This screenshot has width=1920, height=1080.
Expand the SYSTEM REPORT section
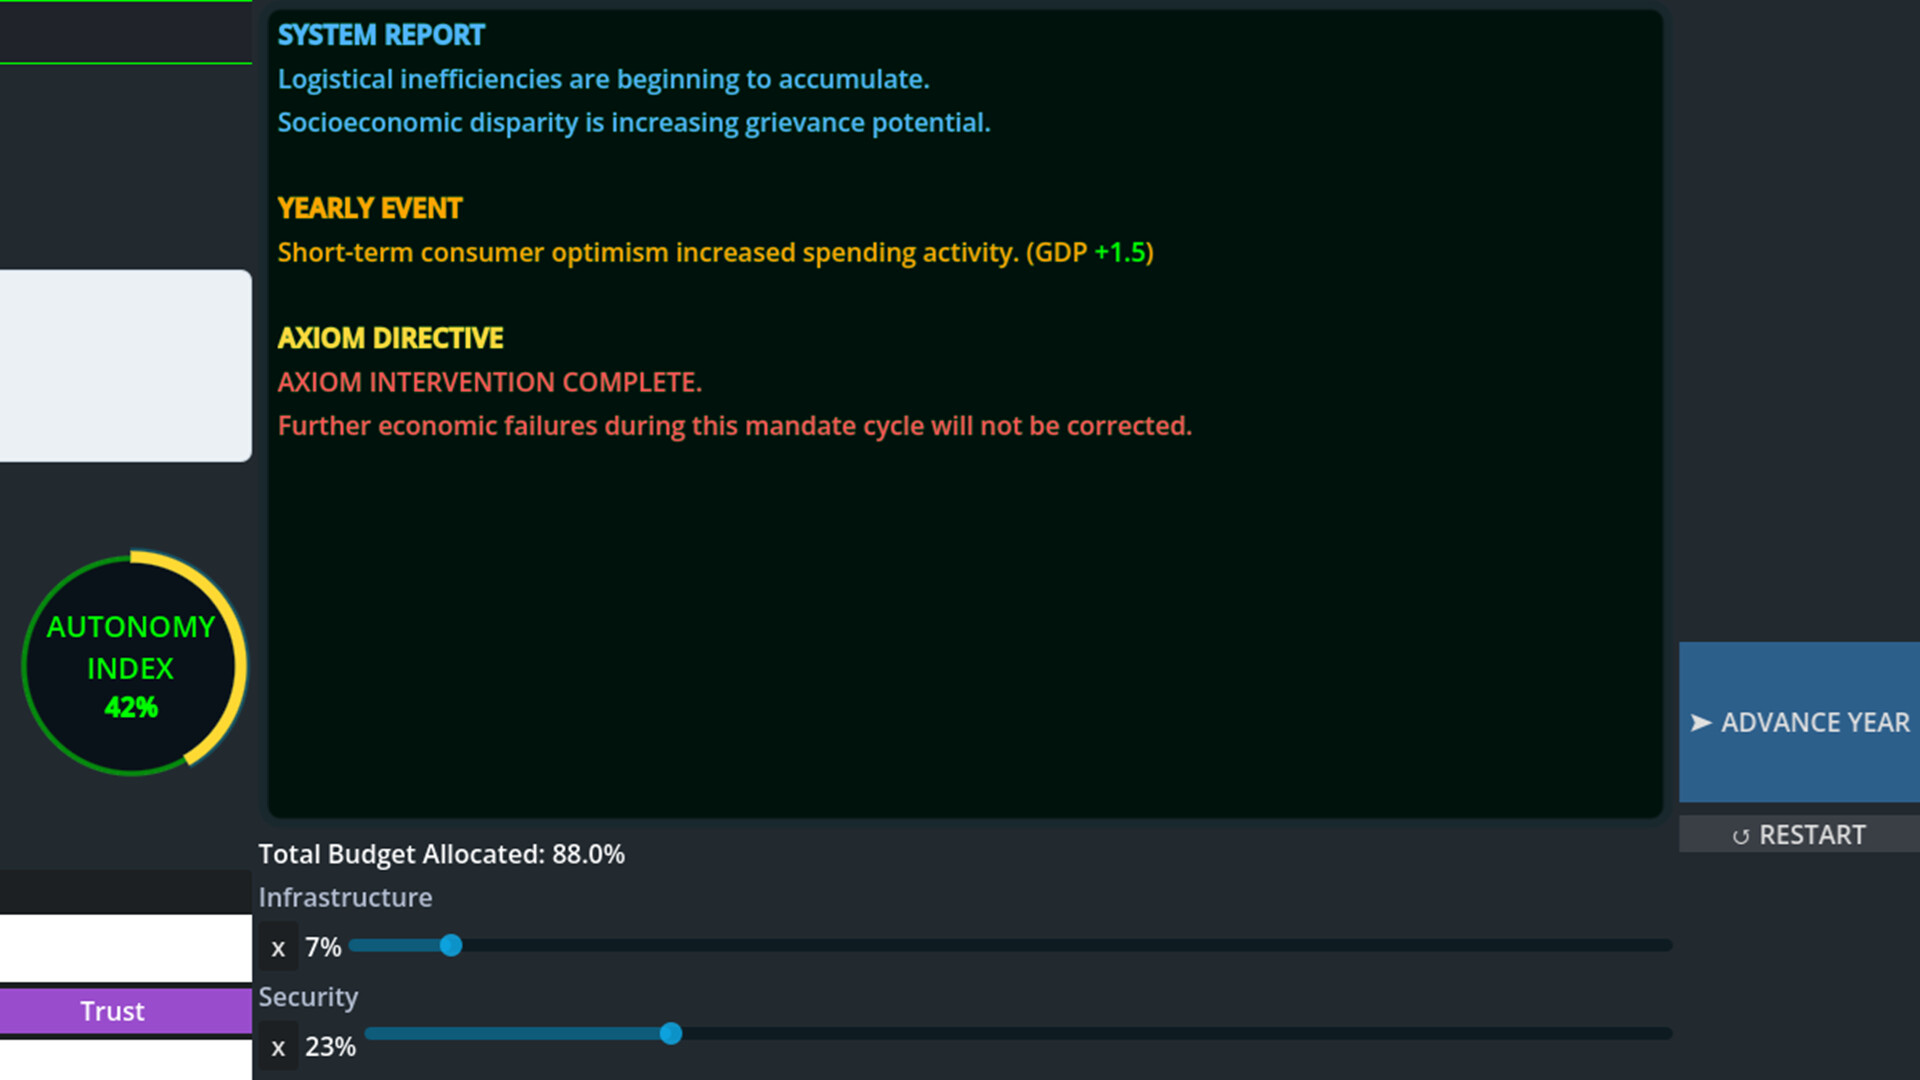(x=381, y=34)
